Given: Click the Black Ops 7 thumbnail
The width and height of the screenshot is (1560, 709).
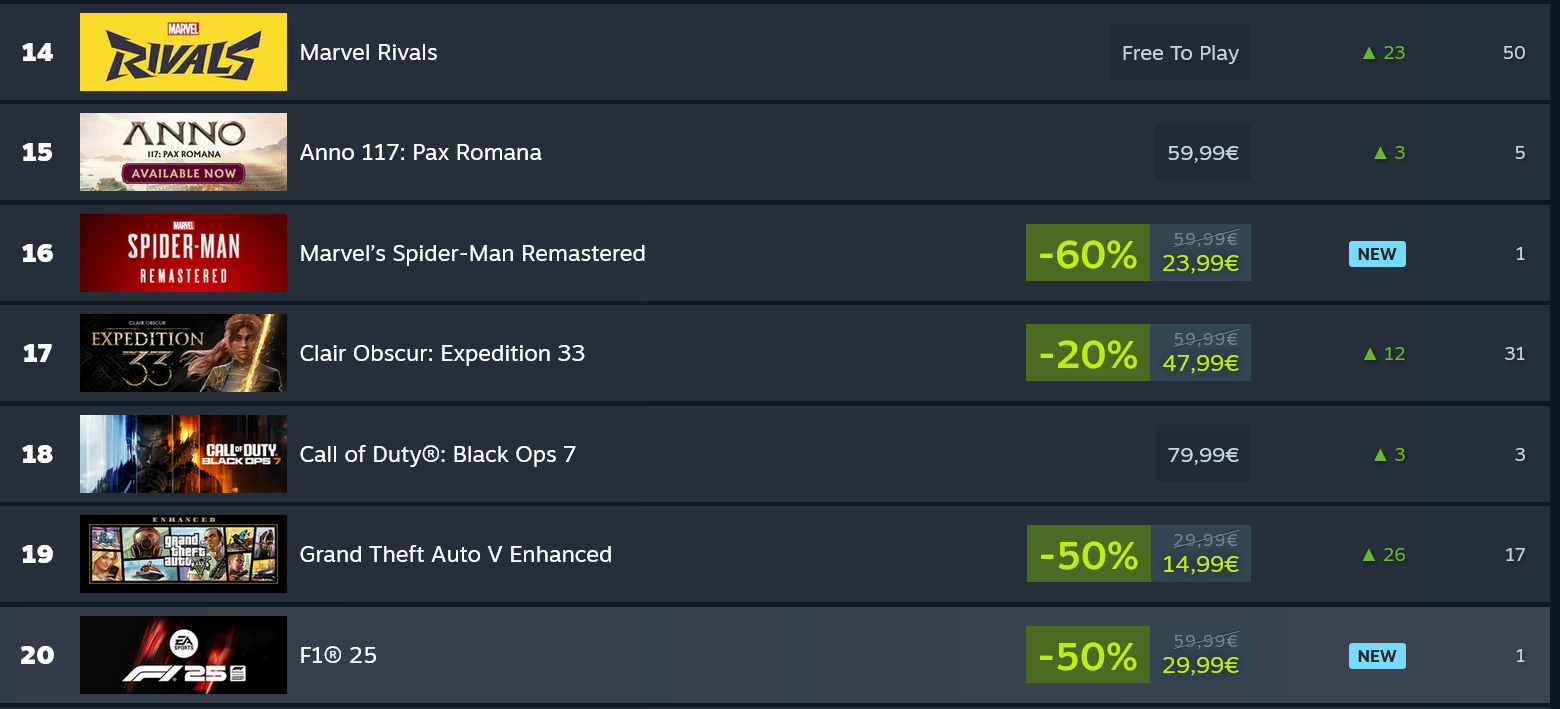Looking at the screenshot, I should coord(183,454).
